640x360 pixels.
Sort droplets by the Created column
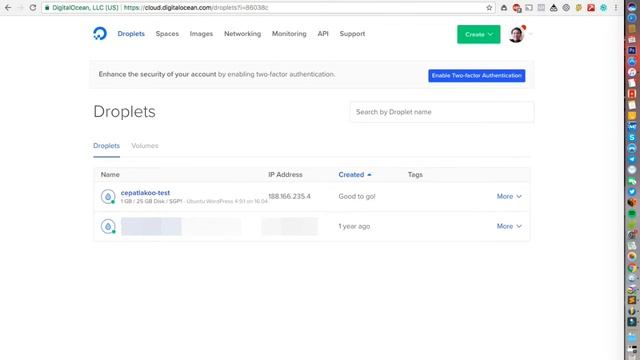click(x=355, y=175)
